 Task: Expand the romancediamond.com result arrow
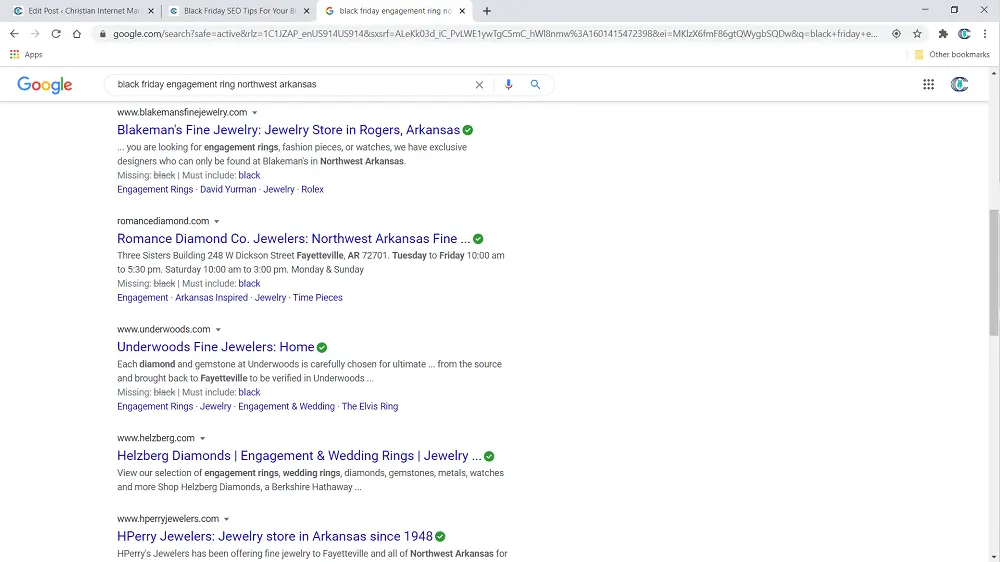(x=216, y=221)
